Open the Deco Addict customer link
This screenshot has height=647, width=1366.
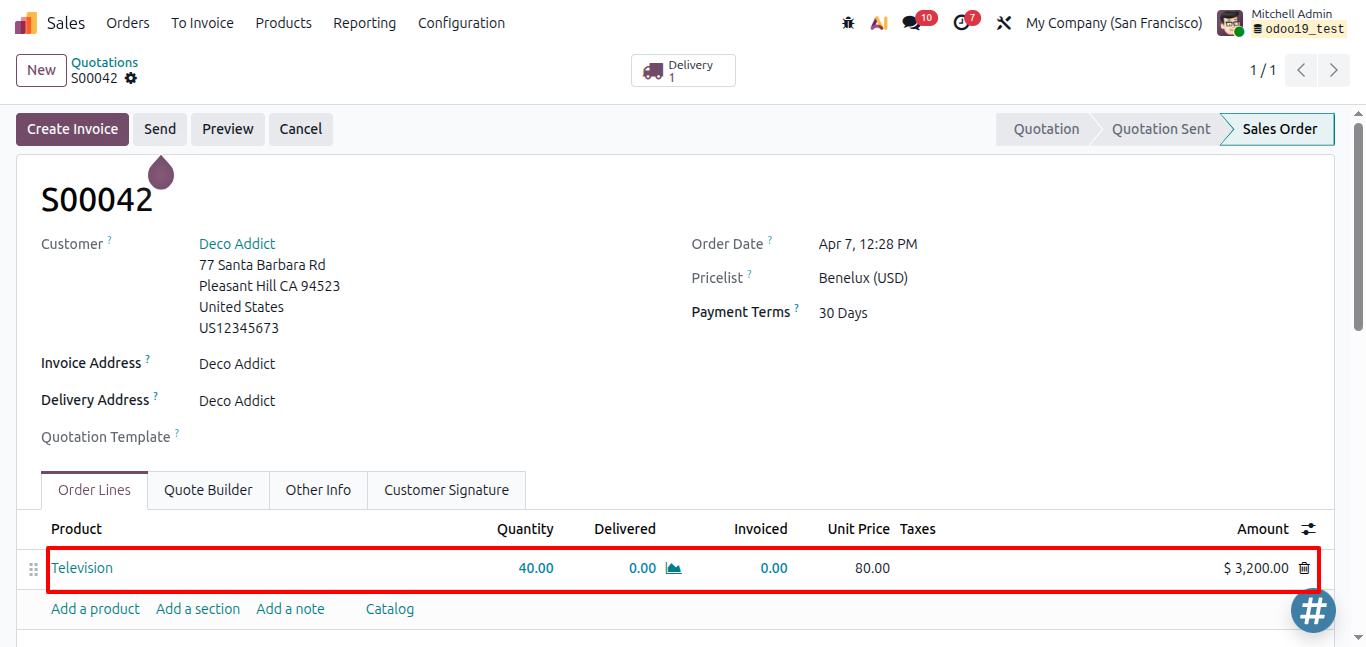pos(237,244)
